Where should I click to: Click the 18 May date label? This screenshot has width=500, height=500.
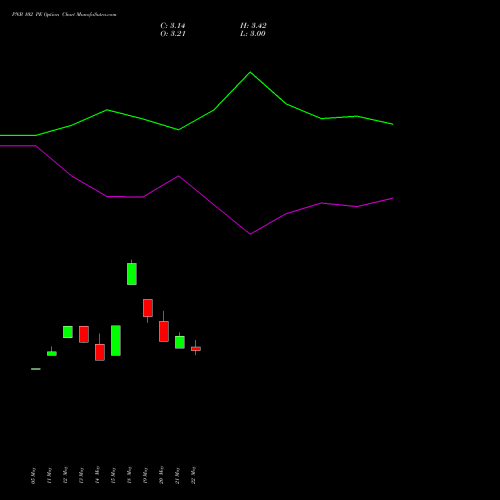click(129, 476)
